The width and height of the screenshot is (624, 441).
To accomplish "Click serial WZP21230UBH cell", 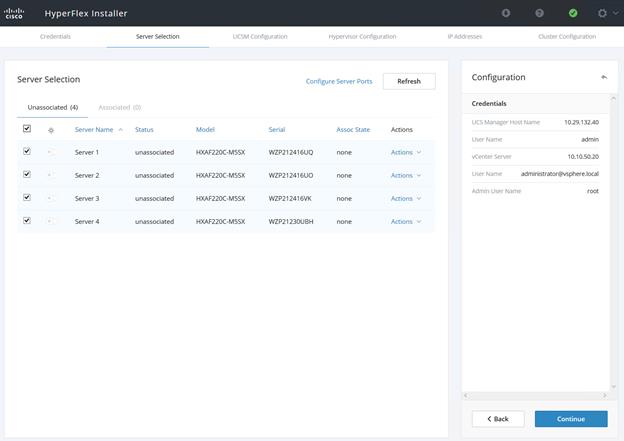I will tap(291, 222).
